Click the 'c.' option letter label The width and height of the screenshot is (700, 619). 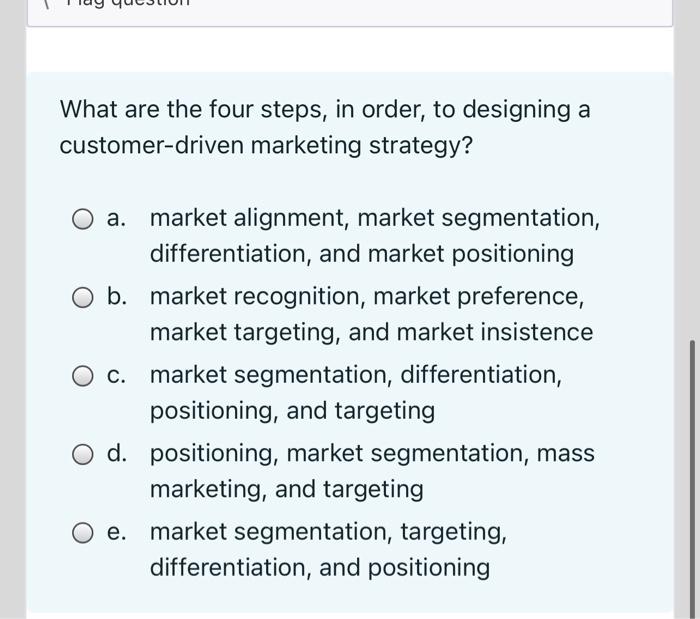click(x=118, y=376)
